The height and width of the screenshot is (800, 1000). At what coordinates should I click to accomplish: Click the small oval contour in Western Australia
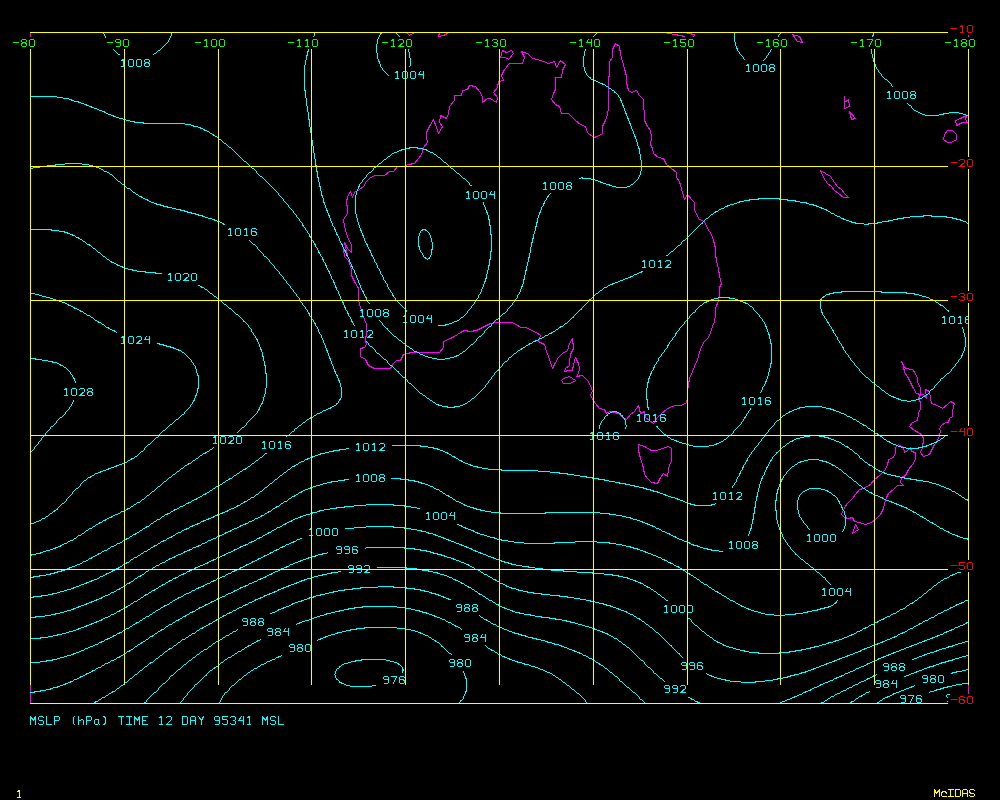tap(425, 243)
